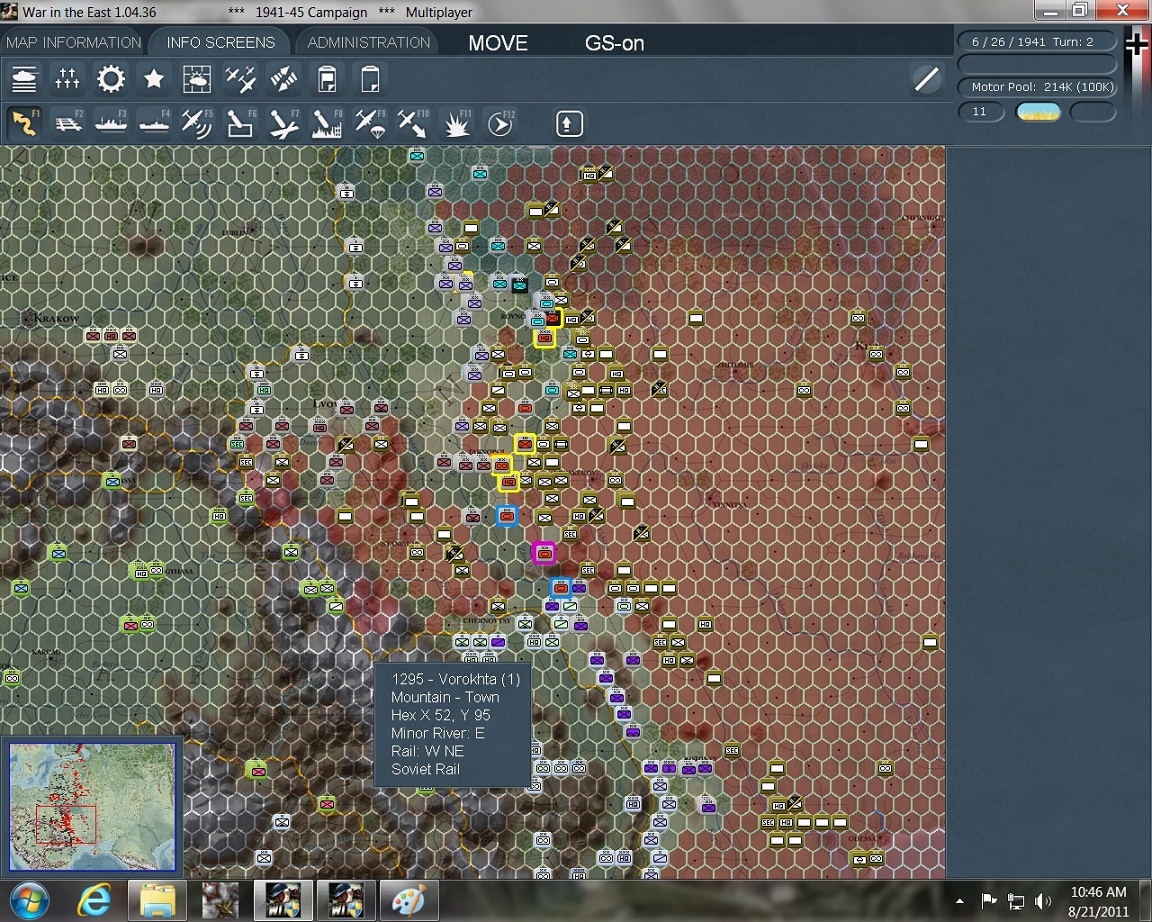Click the up-arrow box toolbar button
Image resolution: width=1152 pixels, height=922 pixels.
coord(569,123)
